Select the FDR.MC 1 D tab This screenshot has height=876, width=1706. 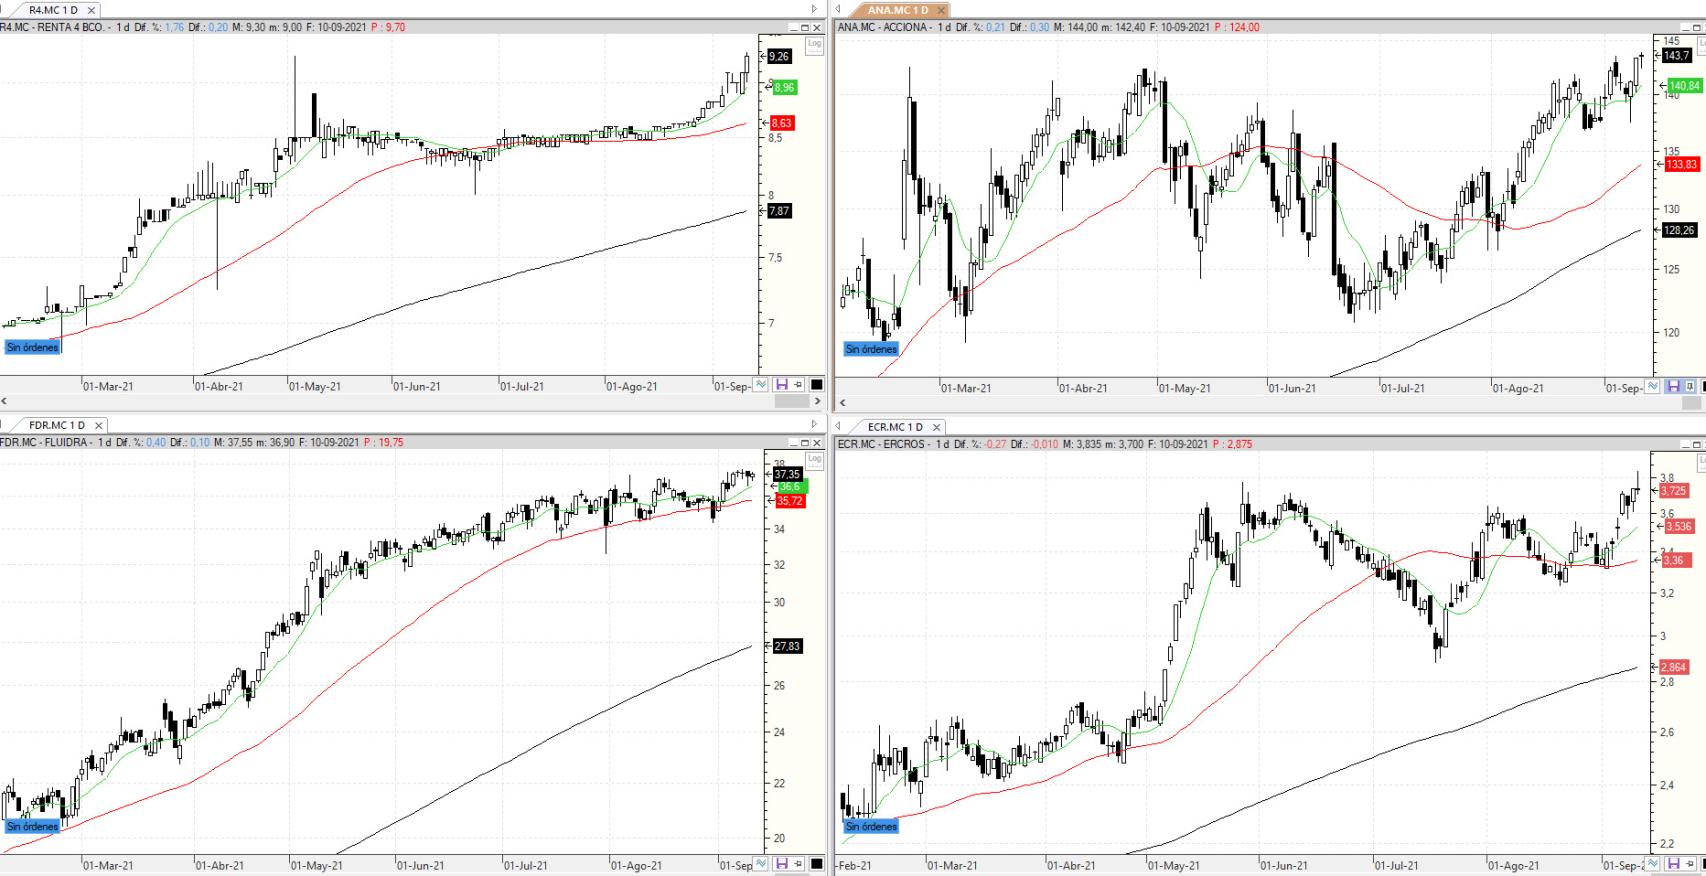click(x=57, y=426)
